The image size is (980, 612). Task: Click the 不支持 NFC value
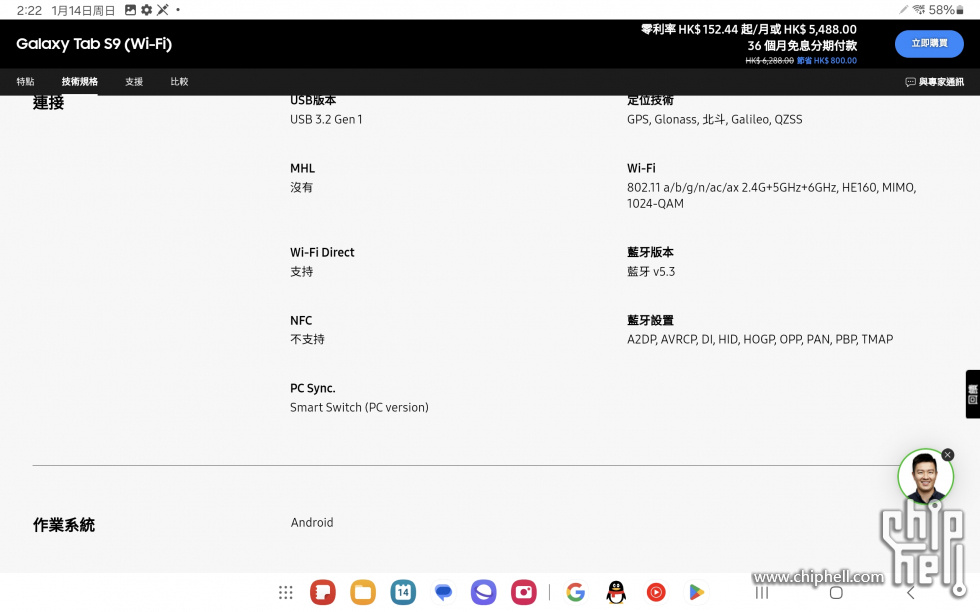[x=307, y=339]
